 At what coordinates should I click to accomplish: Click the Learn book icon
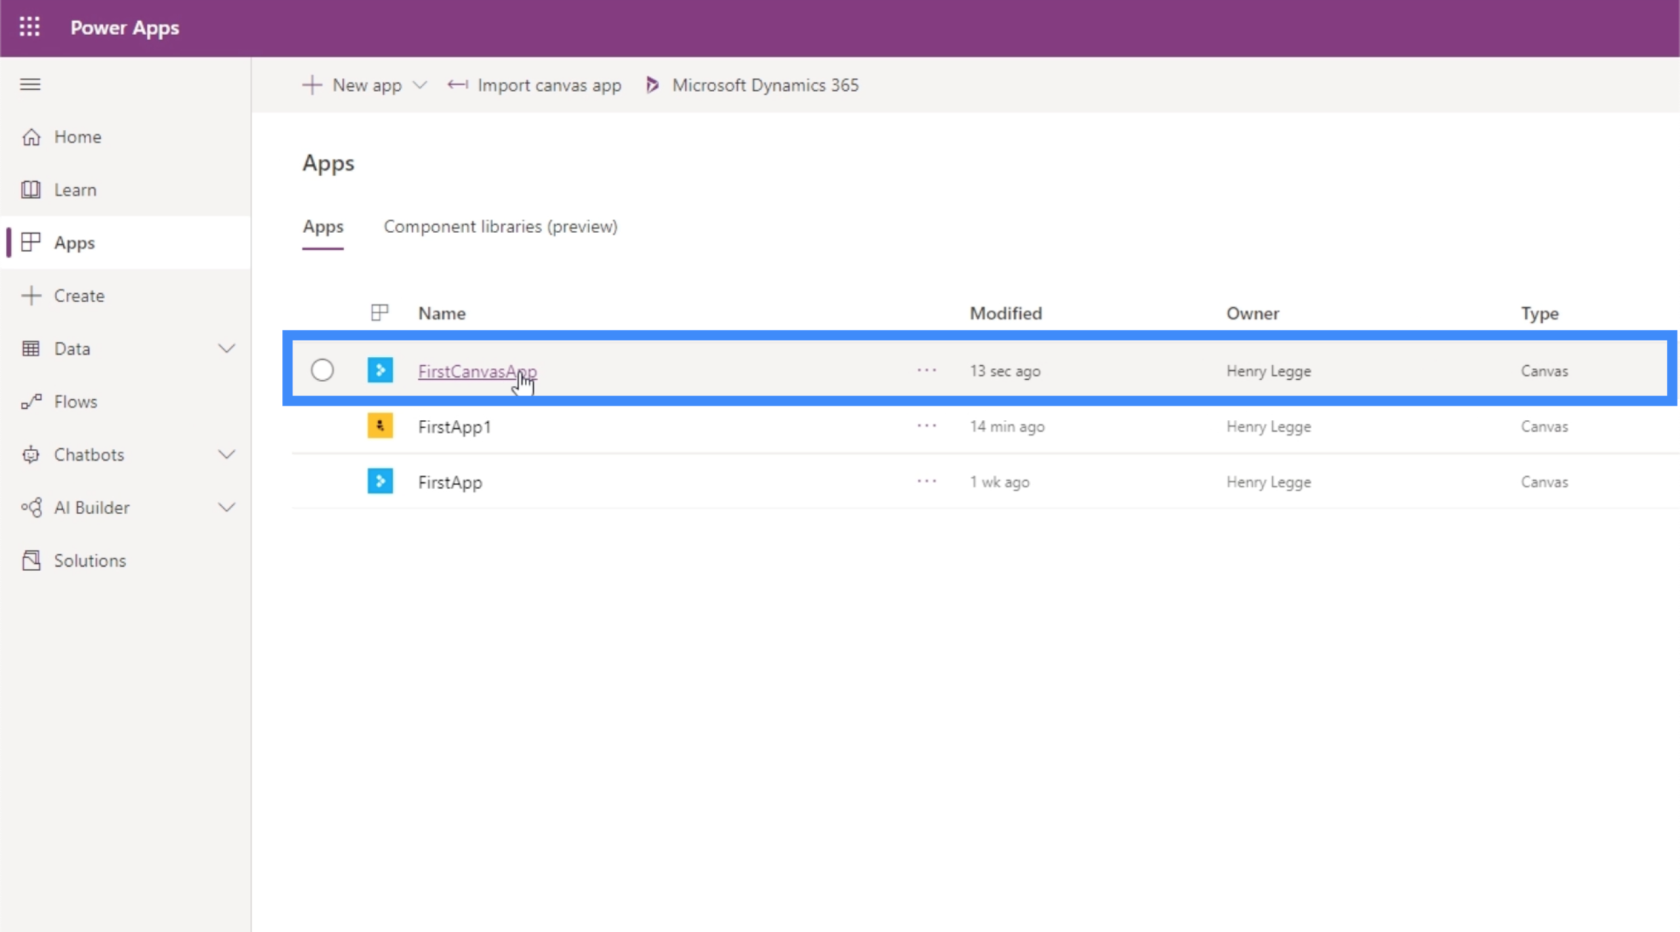point(31,190)
